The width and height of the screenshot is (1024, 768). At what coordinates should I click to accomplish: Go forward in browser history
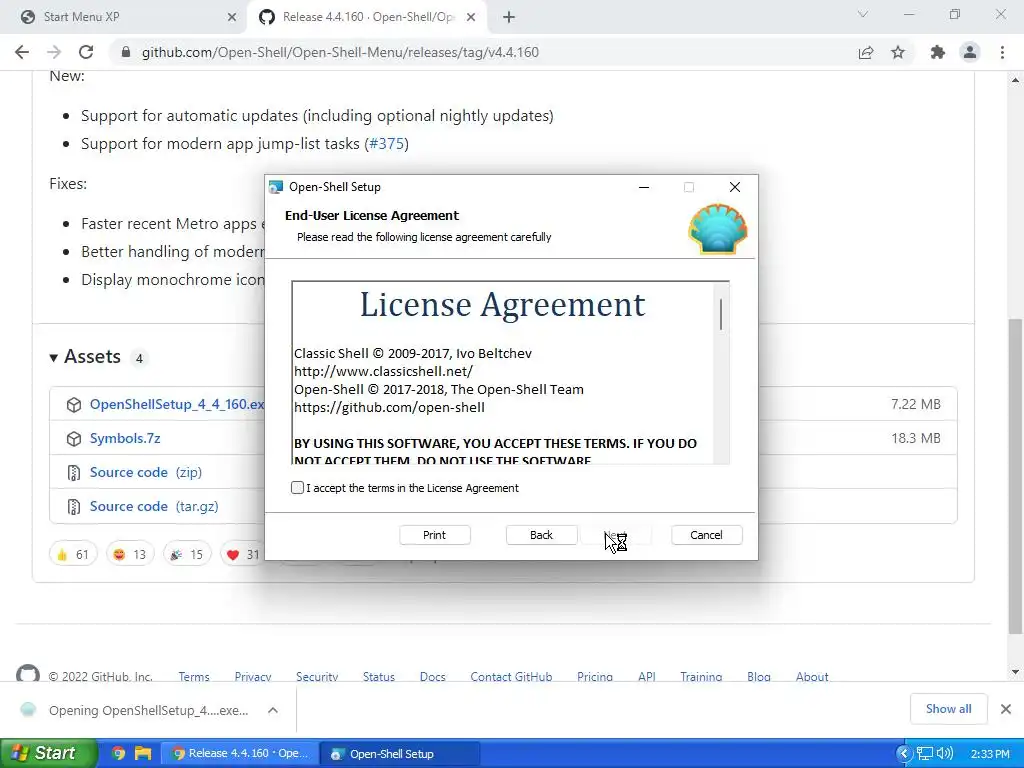[54, 52]
